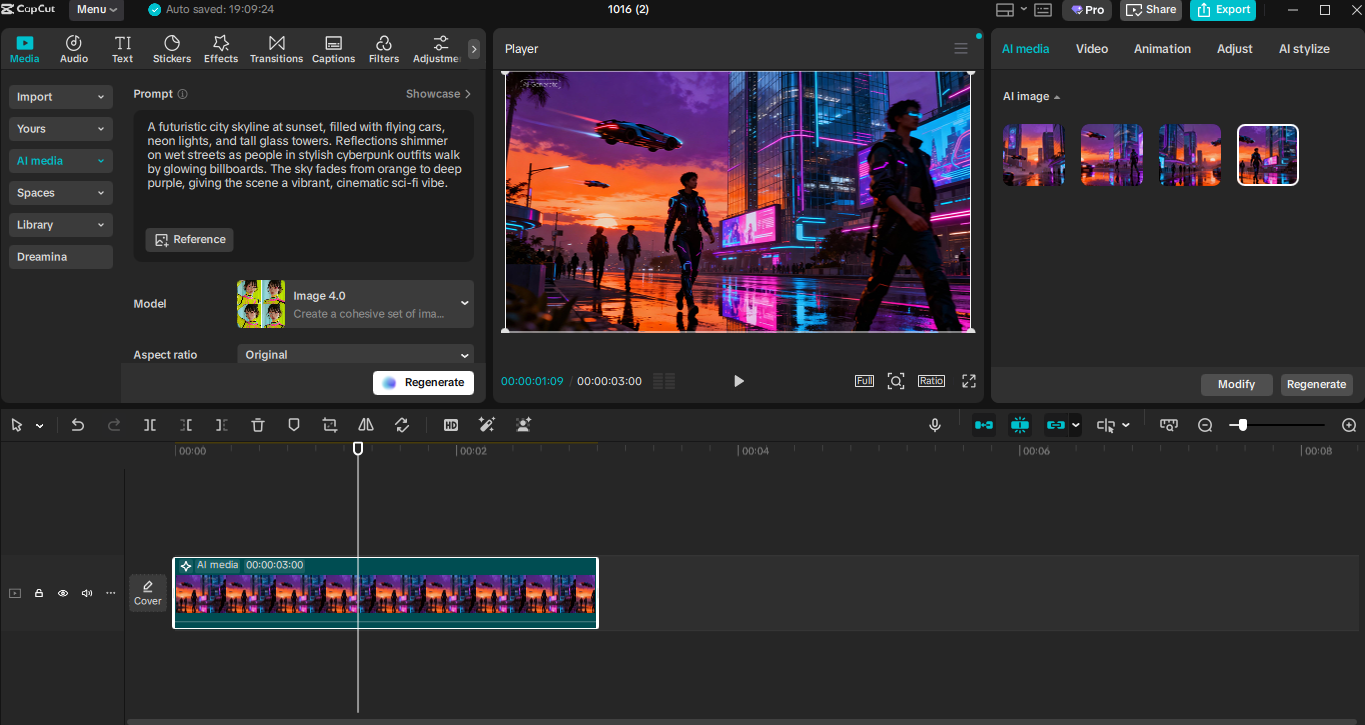Expand the AI image section chevron
The height and width of the screenshot is (725, 1365).
pos(1058,96)
